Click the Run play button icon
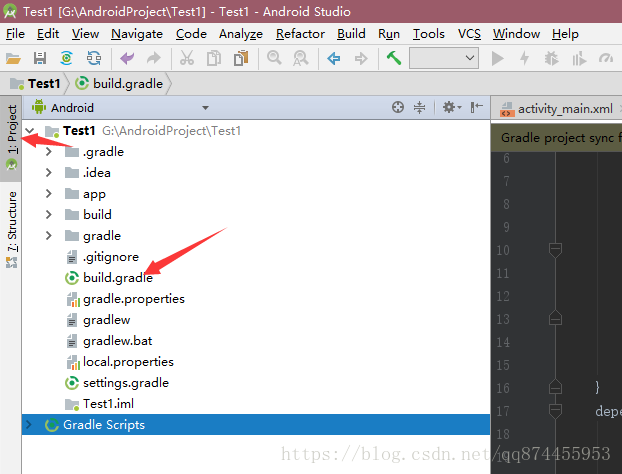Image resolution: width=622 pixels, height=474 pixels. tap(497, 59)
